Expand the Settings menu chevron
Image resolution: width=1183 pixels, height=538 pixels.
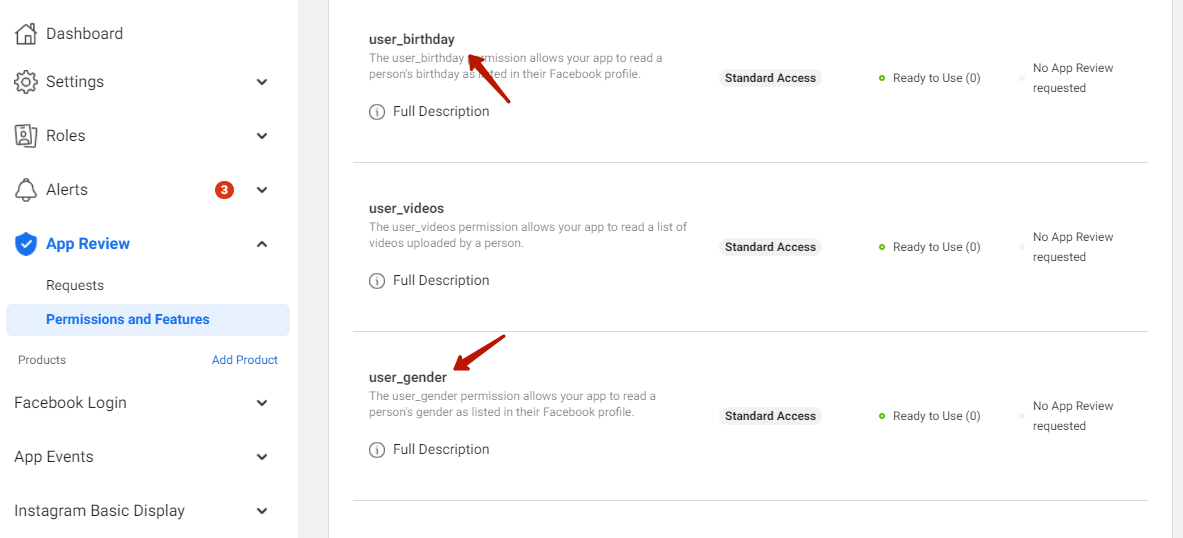point(262,81)
